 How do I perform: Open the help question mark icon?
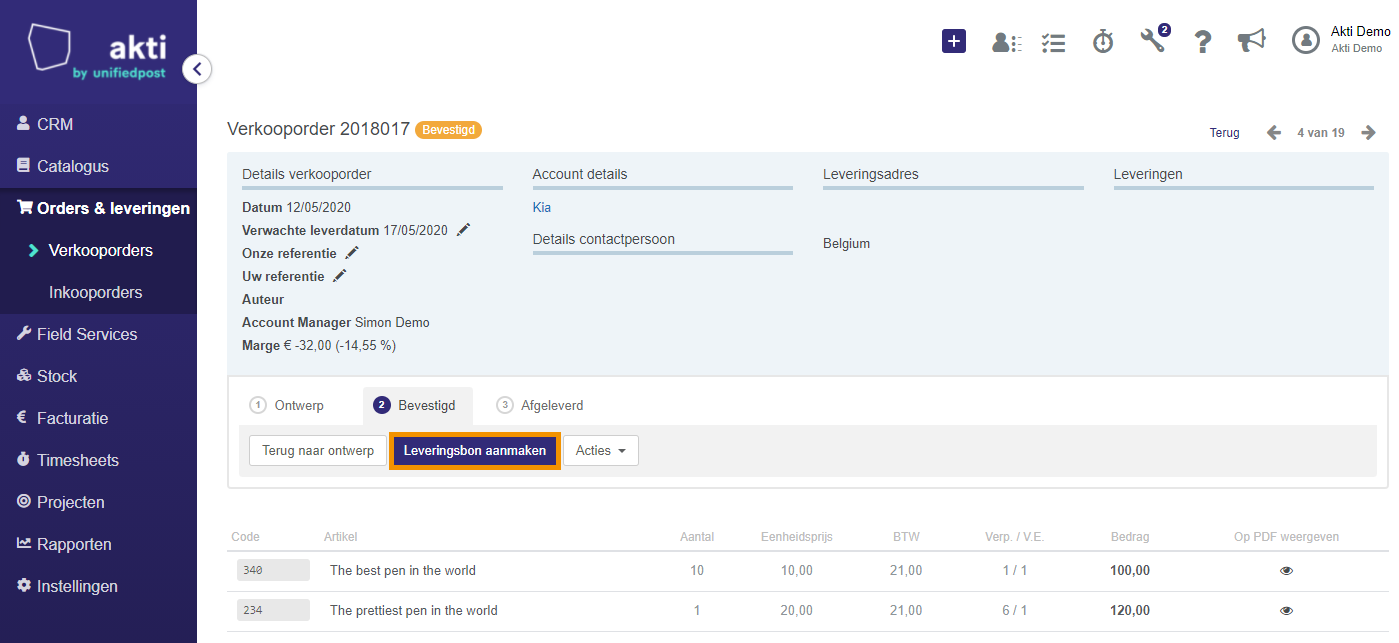(x=1203, y=42)
